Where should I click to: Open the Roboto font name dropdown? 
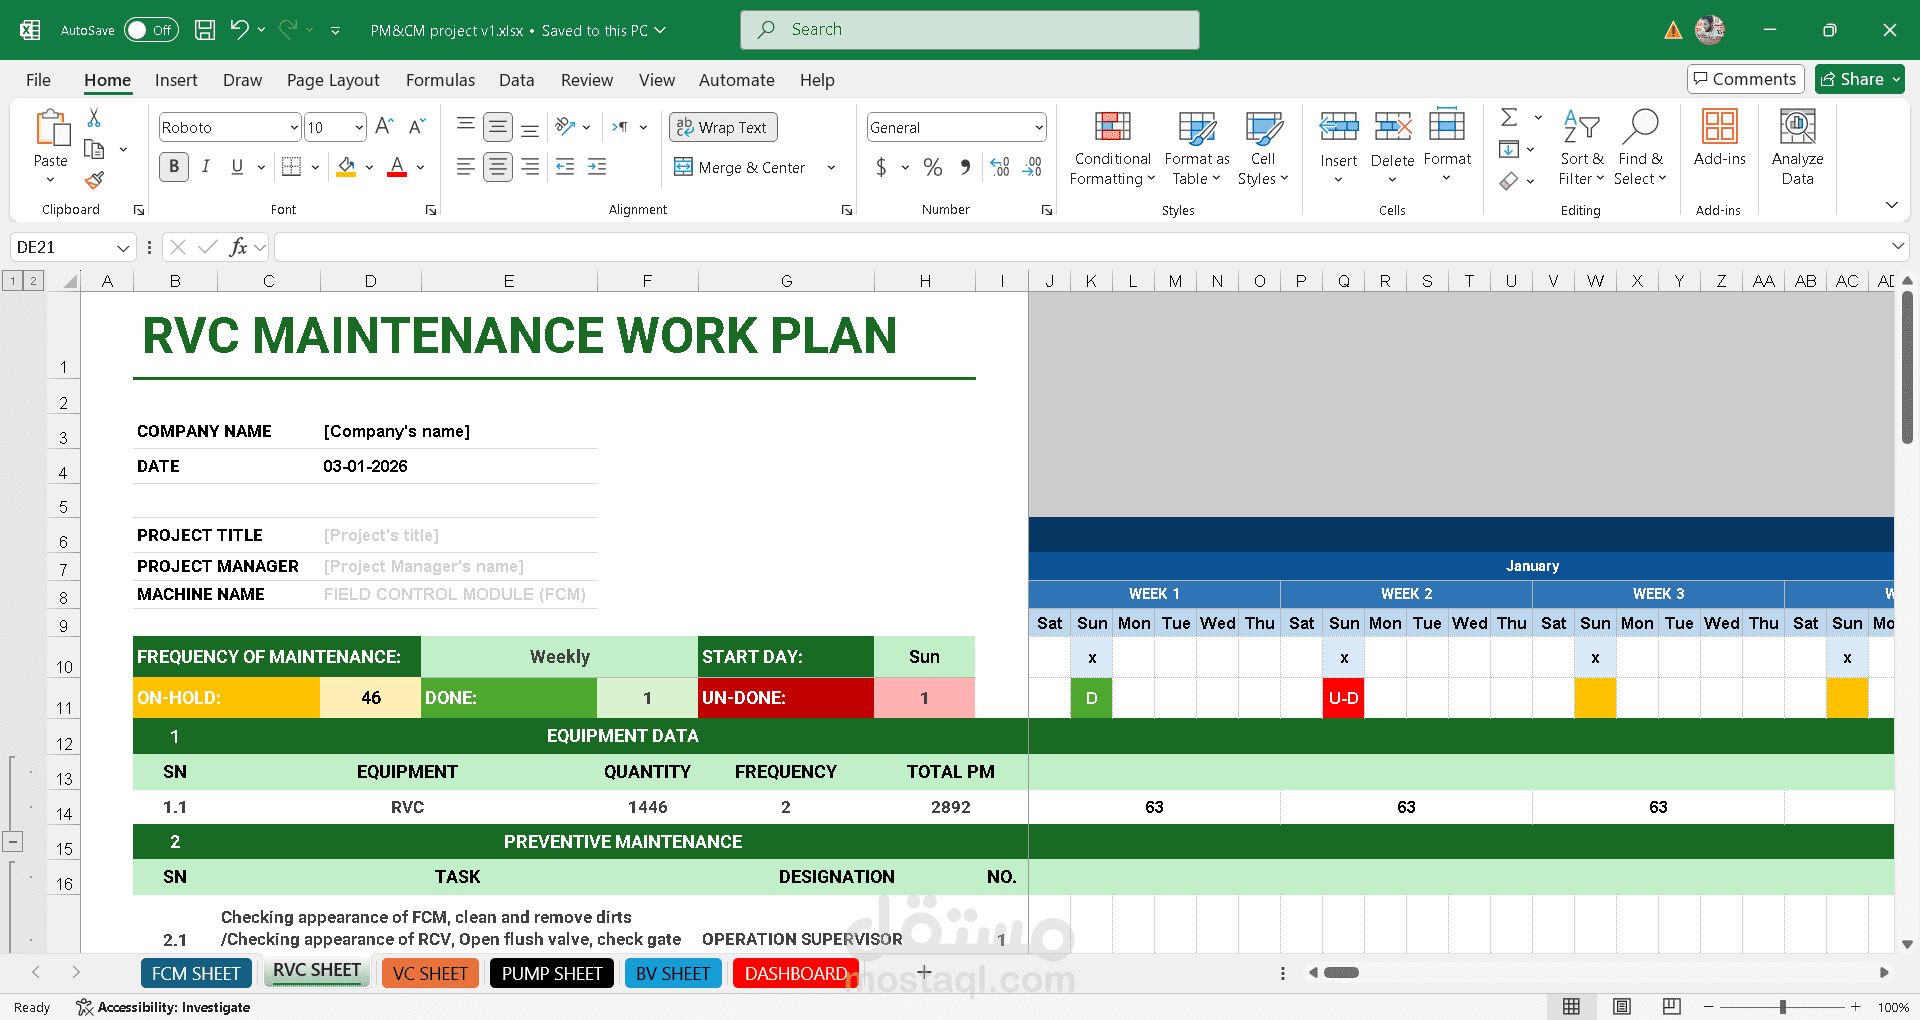point(294,128)
